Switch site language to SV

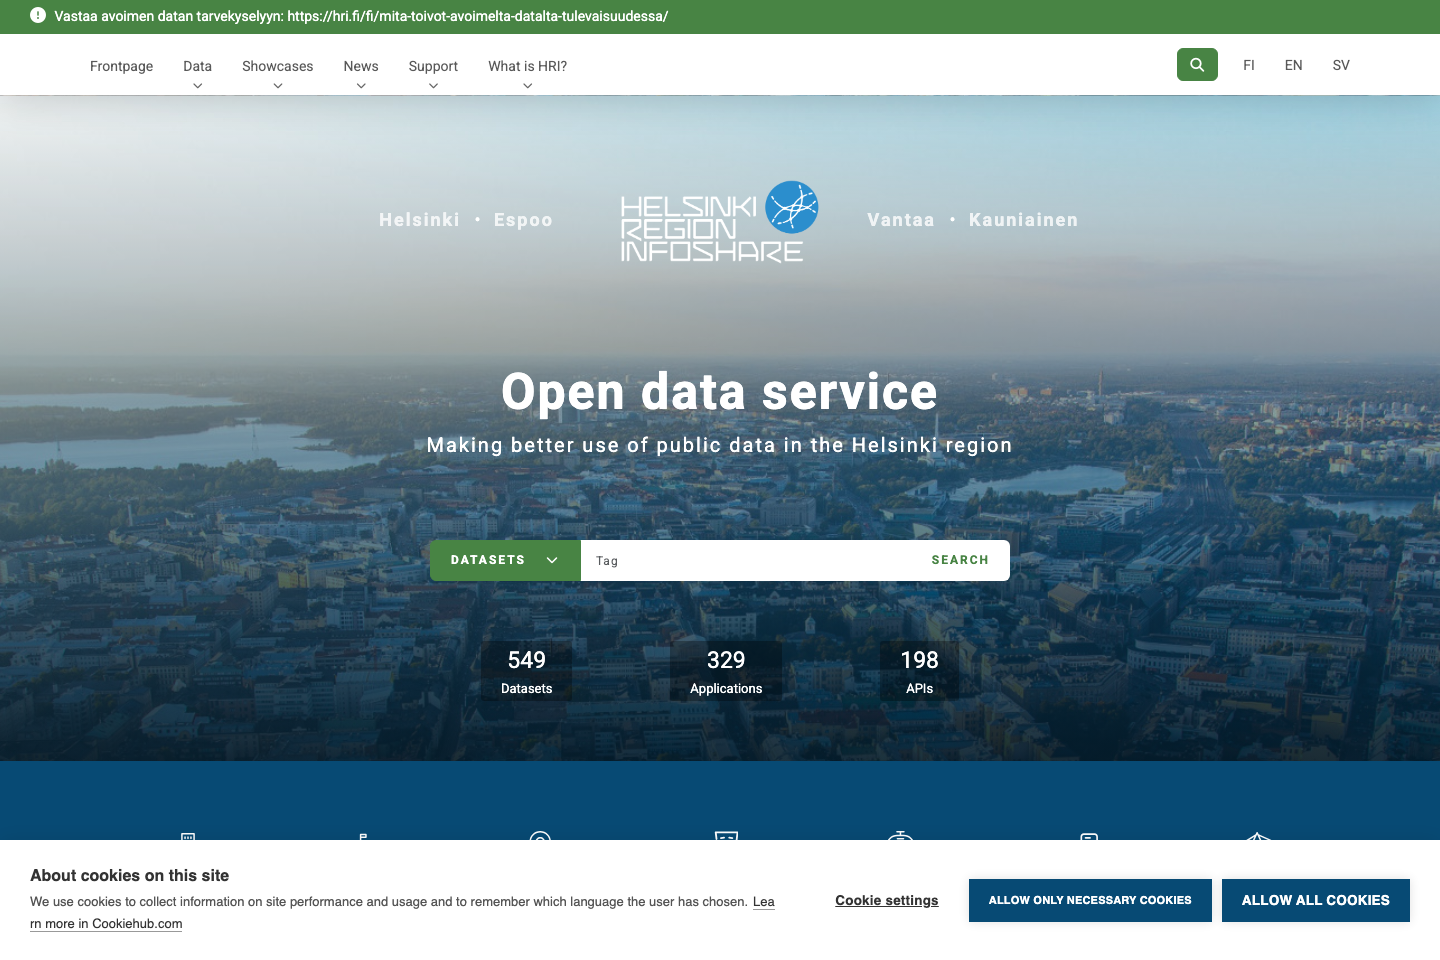click(x=1341, y=65)
